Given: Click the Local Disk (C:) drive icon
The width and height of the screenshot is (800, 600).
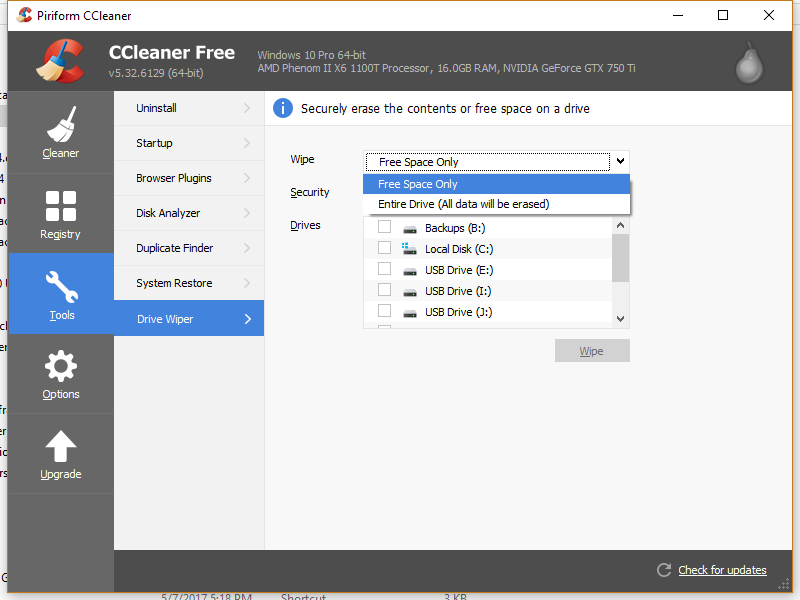Looking at the screenshot, I should coord(409,249).
